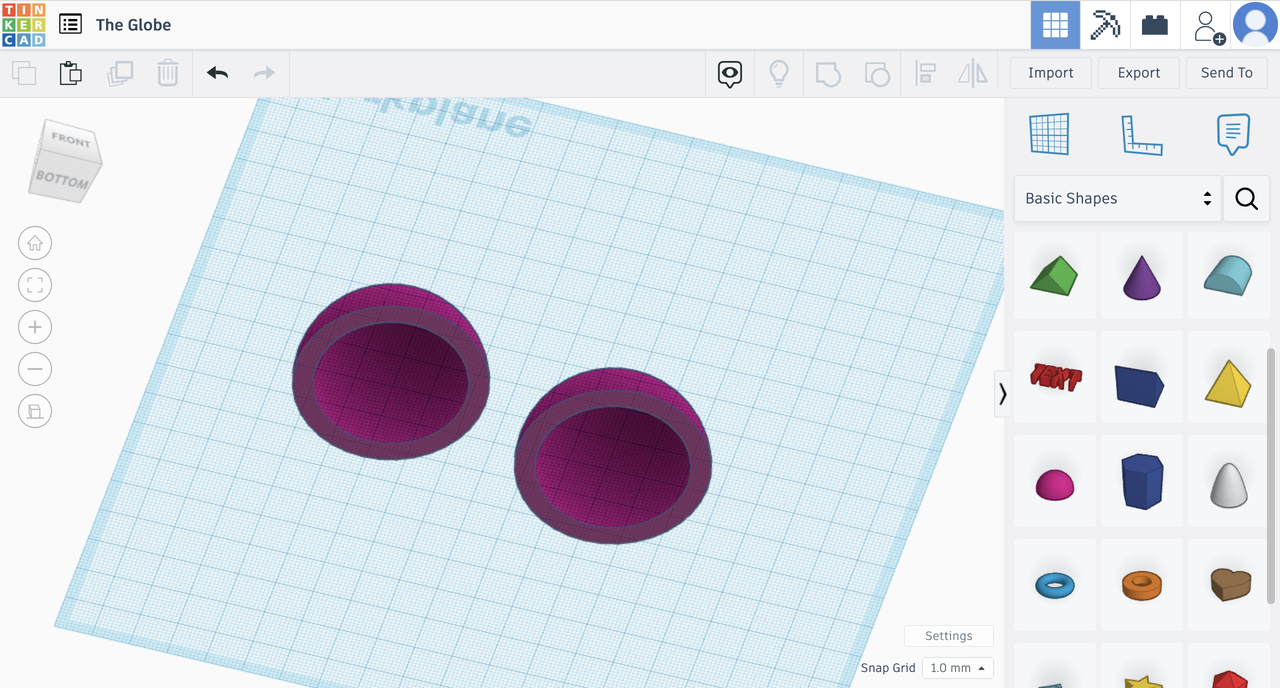The width and height of the screenshot is (1280, 688).
Task: Open the Snap Grid 1.0 mm dropdown
Action: 957,668
